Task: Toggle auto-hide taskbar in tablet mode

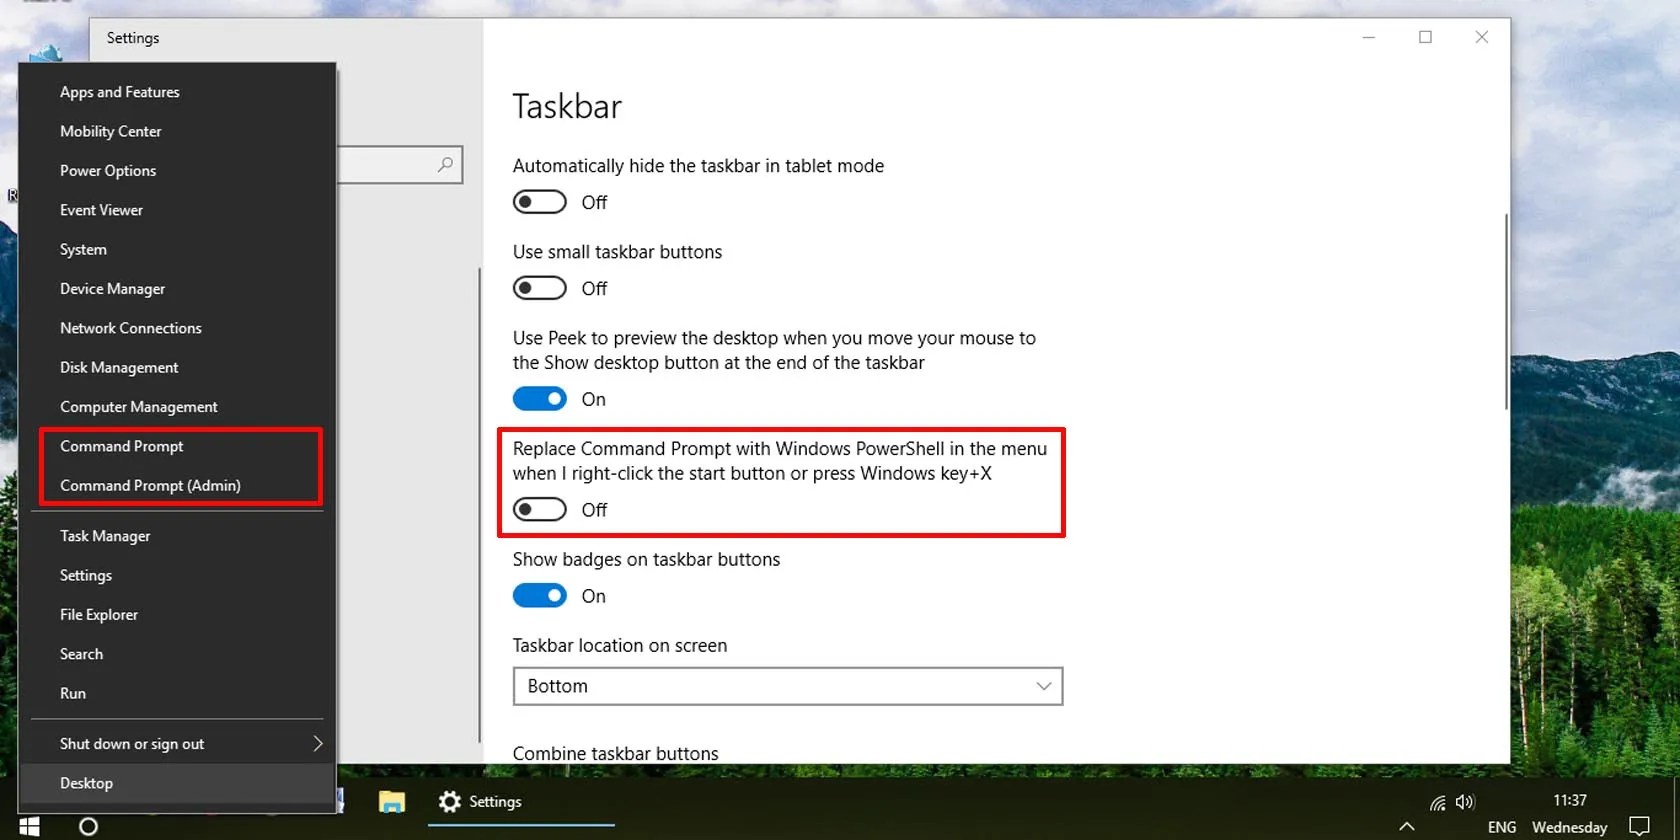Action: pyautogui.click(x=540, y=202)
